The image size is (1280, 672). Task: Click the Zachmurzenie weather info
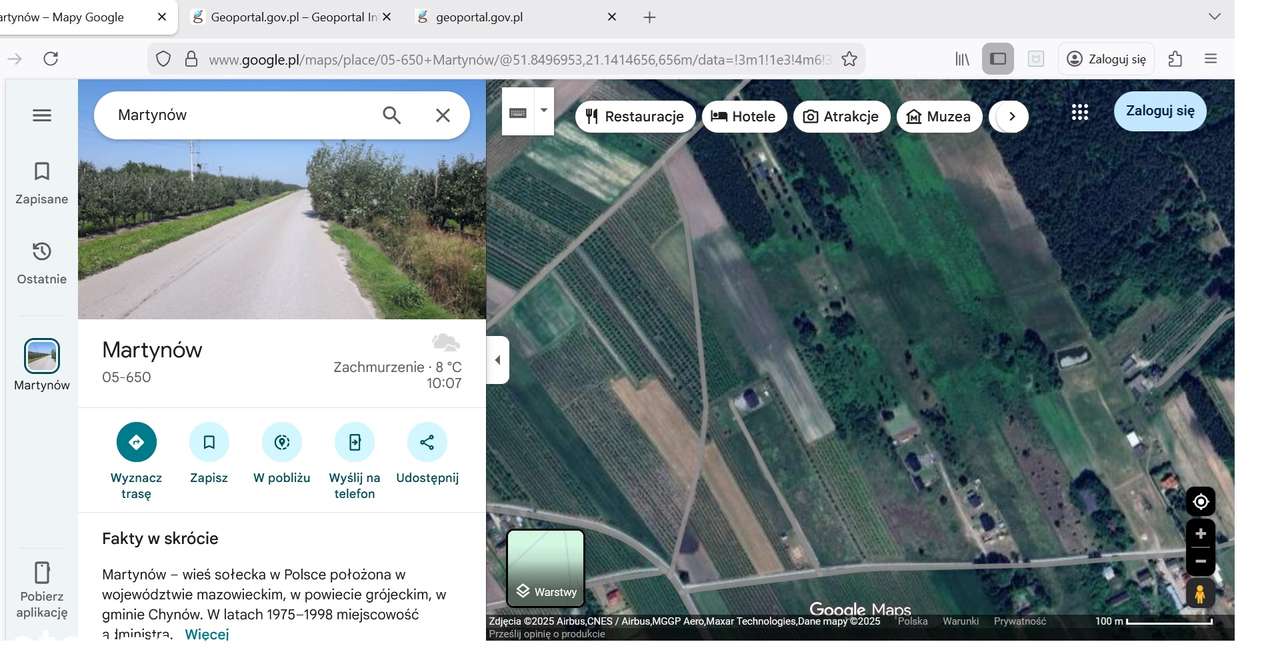tap(397, 367)
